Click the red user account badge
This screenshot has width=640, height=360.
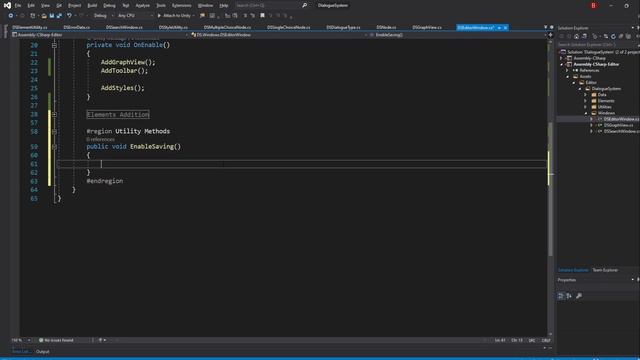[x=593, y=5]
